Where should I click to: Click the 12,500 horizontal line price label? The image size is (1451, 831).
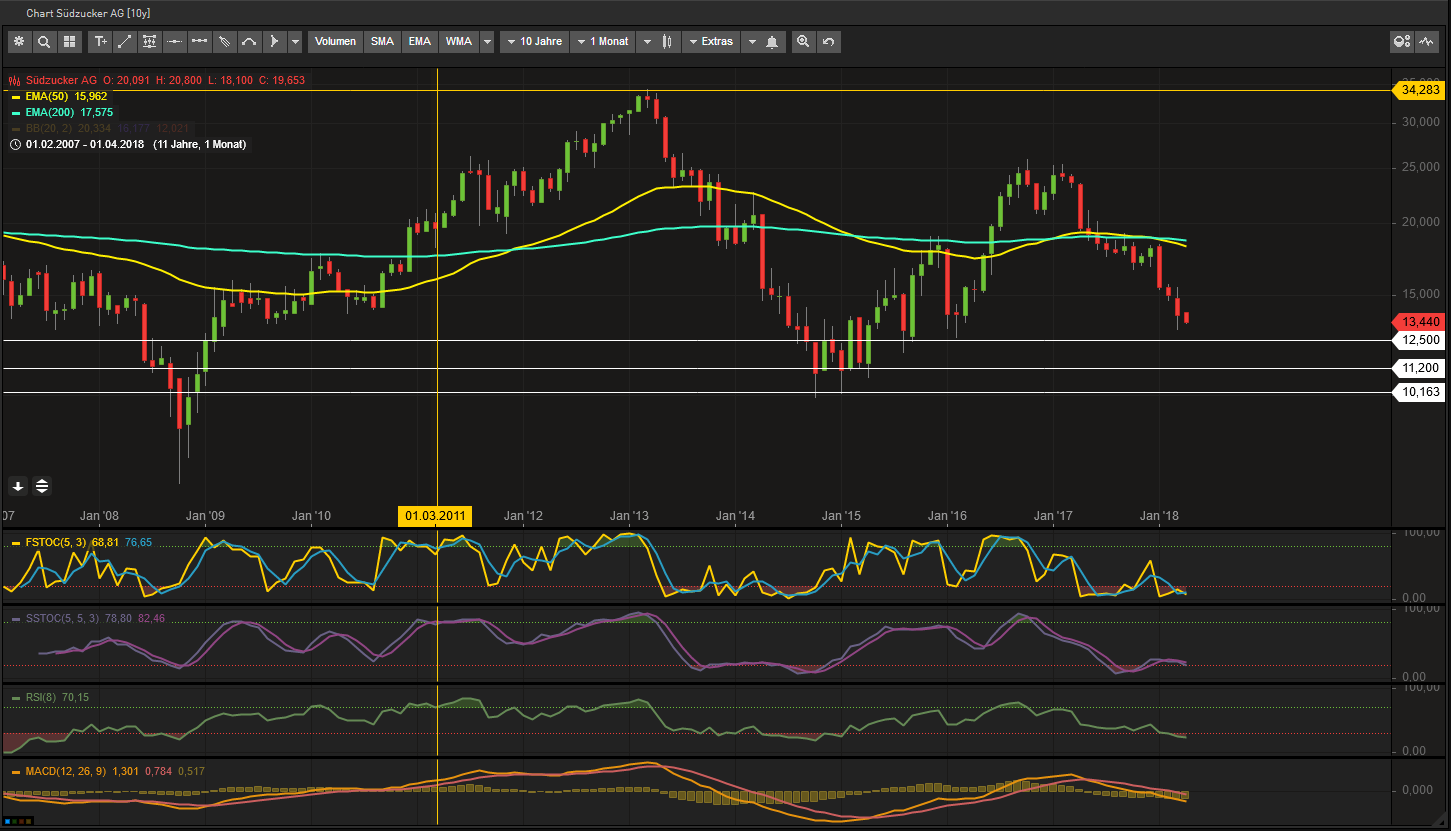1420,340
